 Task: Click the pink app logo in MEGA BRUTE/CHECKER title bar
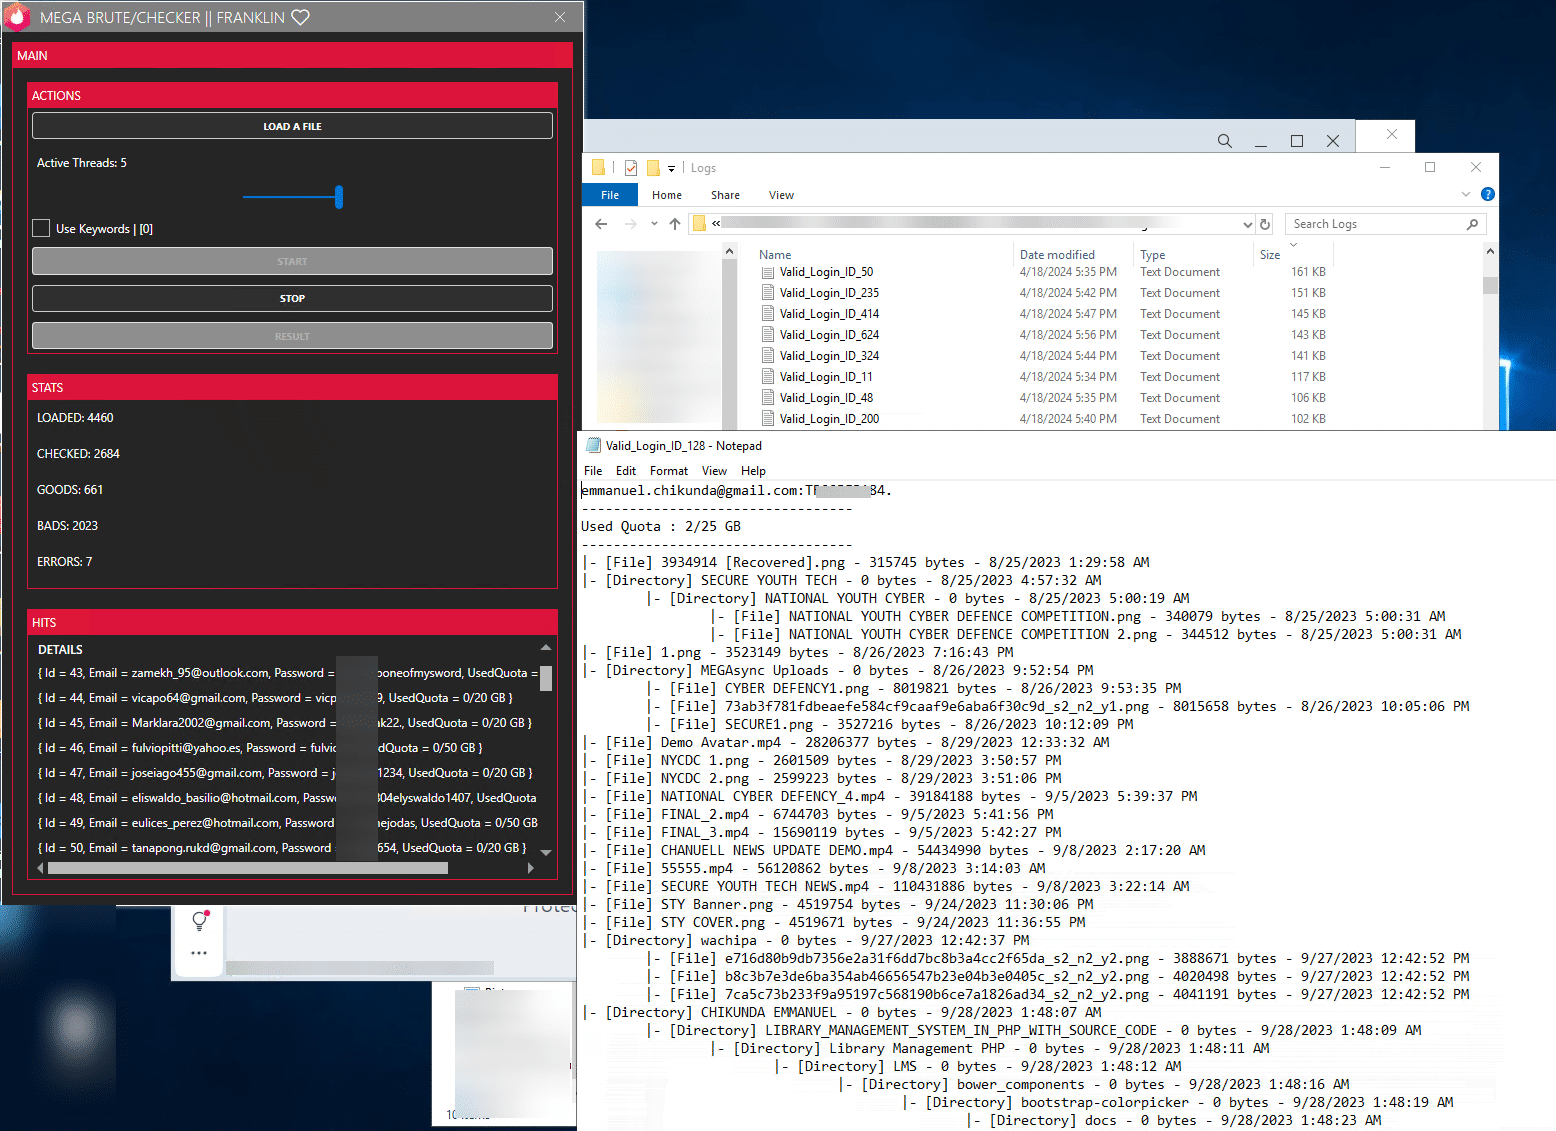[18, 17]
